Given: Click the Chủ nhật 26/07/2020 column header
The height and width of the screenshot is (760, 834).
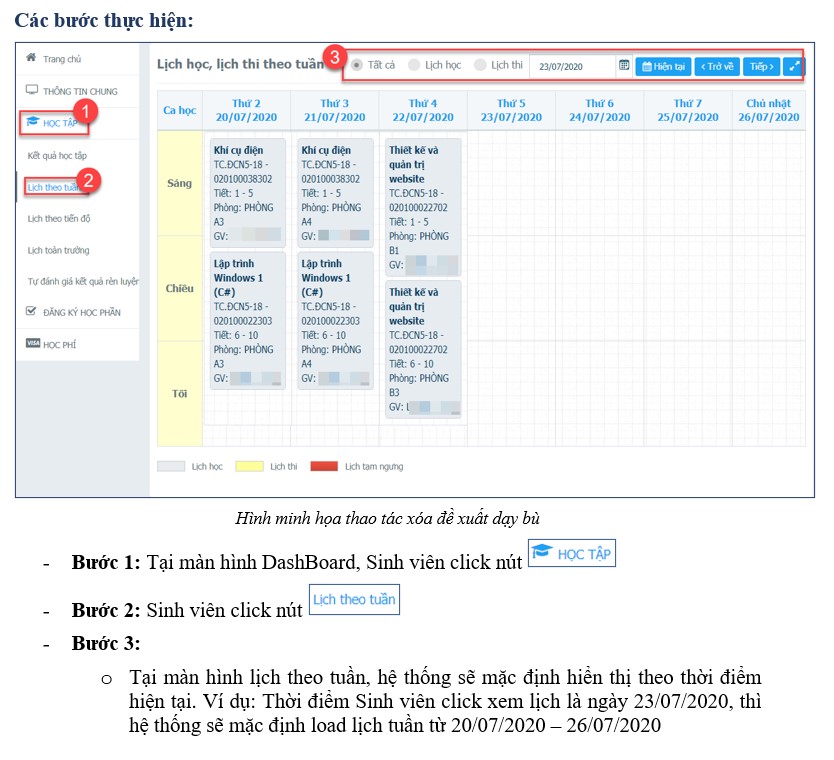Looking at the screenshot, I should (769, 110).
